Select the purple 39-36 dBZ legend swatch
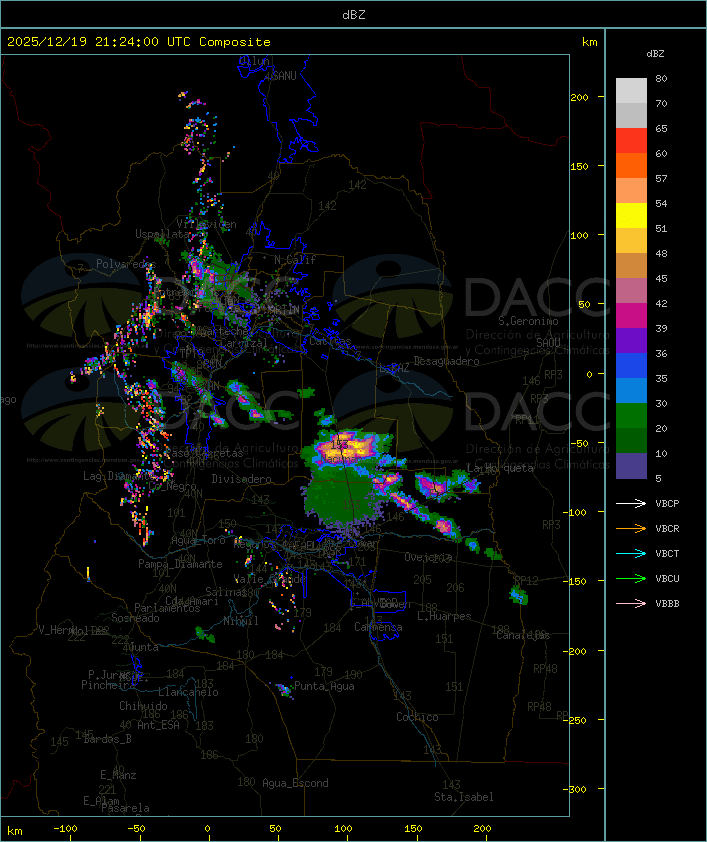Viewport: 707px width, 842px height. point(631,340)
